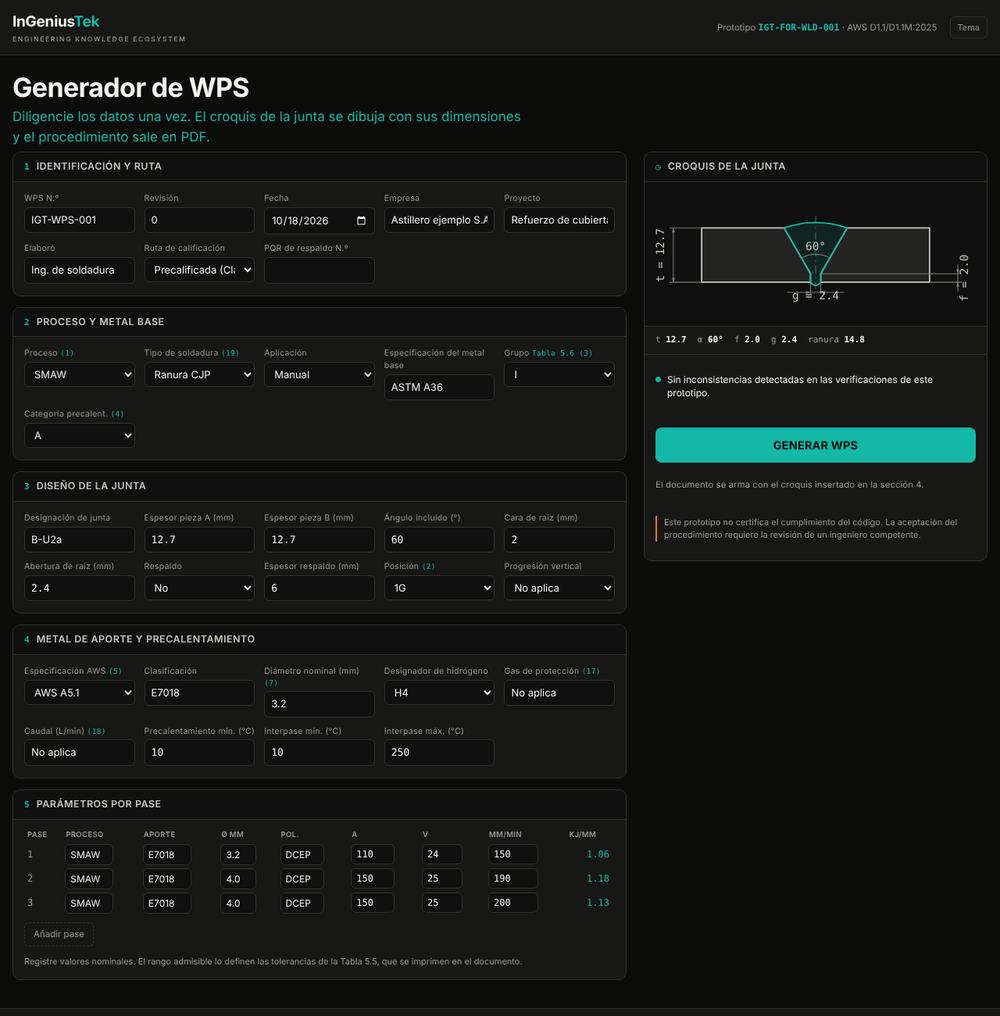The image size is (1000, 1016).
Task: Open the Ruta de calificación dropdown
Action: coord(199,270)
